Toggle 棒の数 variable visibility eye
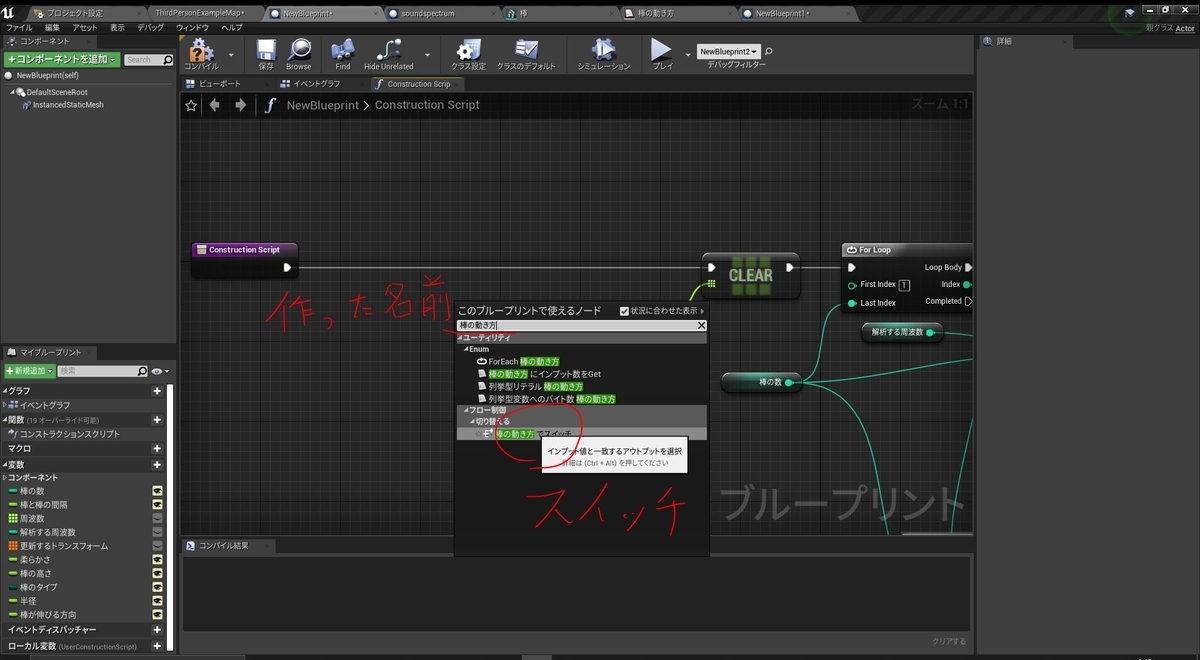The height and width of the screenshot is (660, 1200). pos(157,491)
